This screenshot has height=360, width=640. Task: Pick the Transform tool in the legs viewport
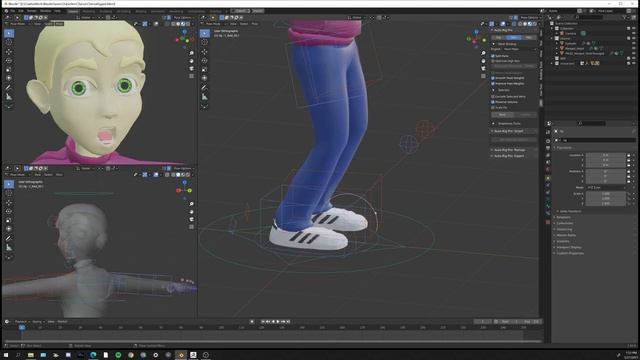click(x=204, y=78)
